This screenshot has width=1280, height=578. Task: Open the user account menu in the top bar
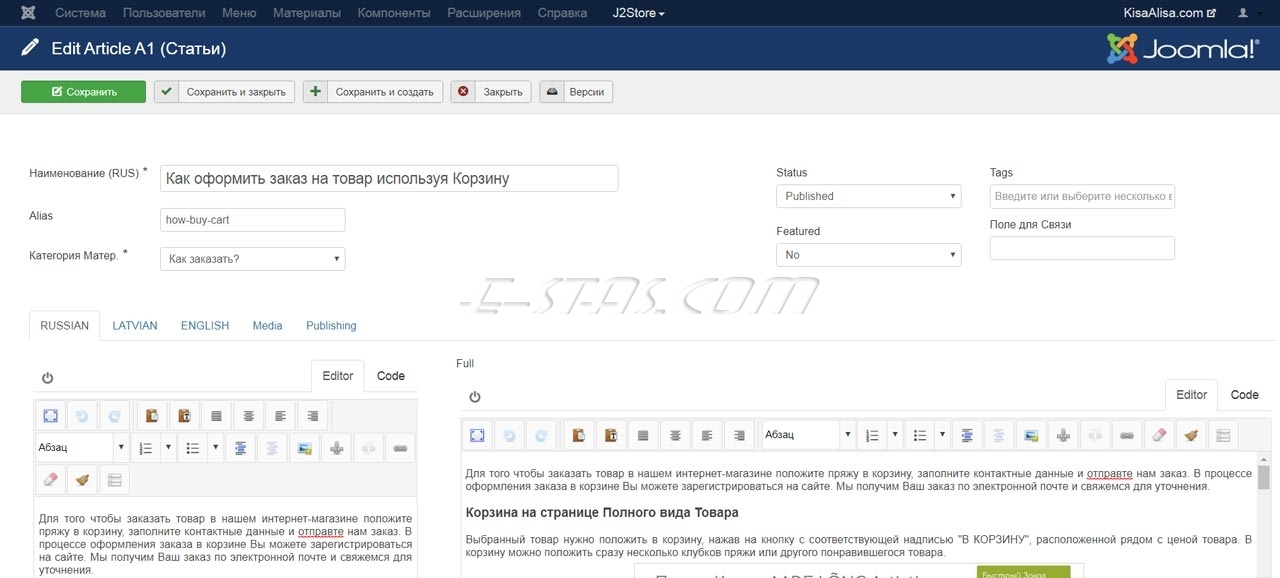[1247, 13]
